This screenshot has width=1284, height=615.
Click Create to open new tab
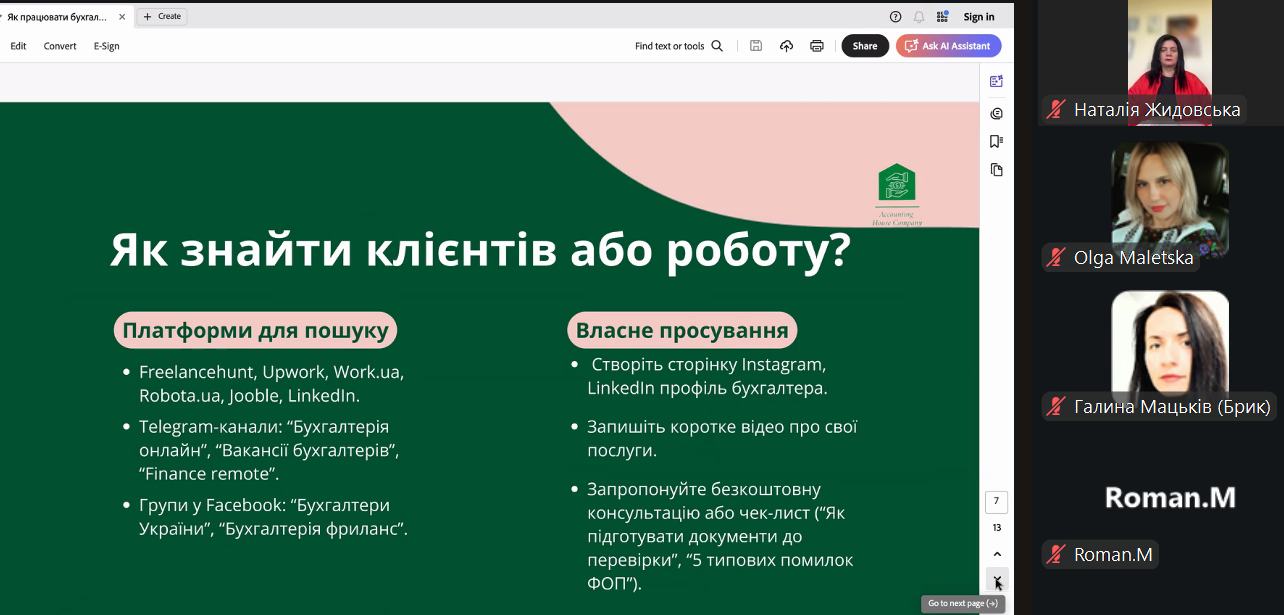162,16
